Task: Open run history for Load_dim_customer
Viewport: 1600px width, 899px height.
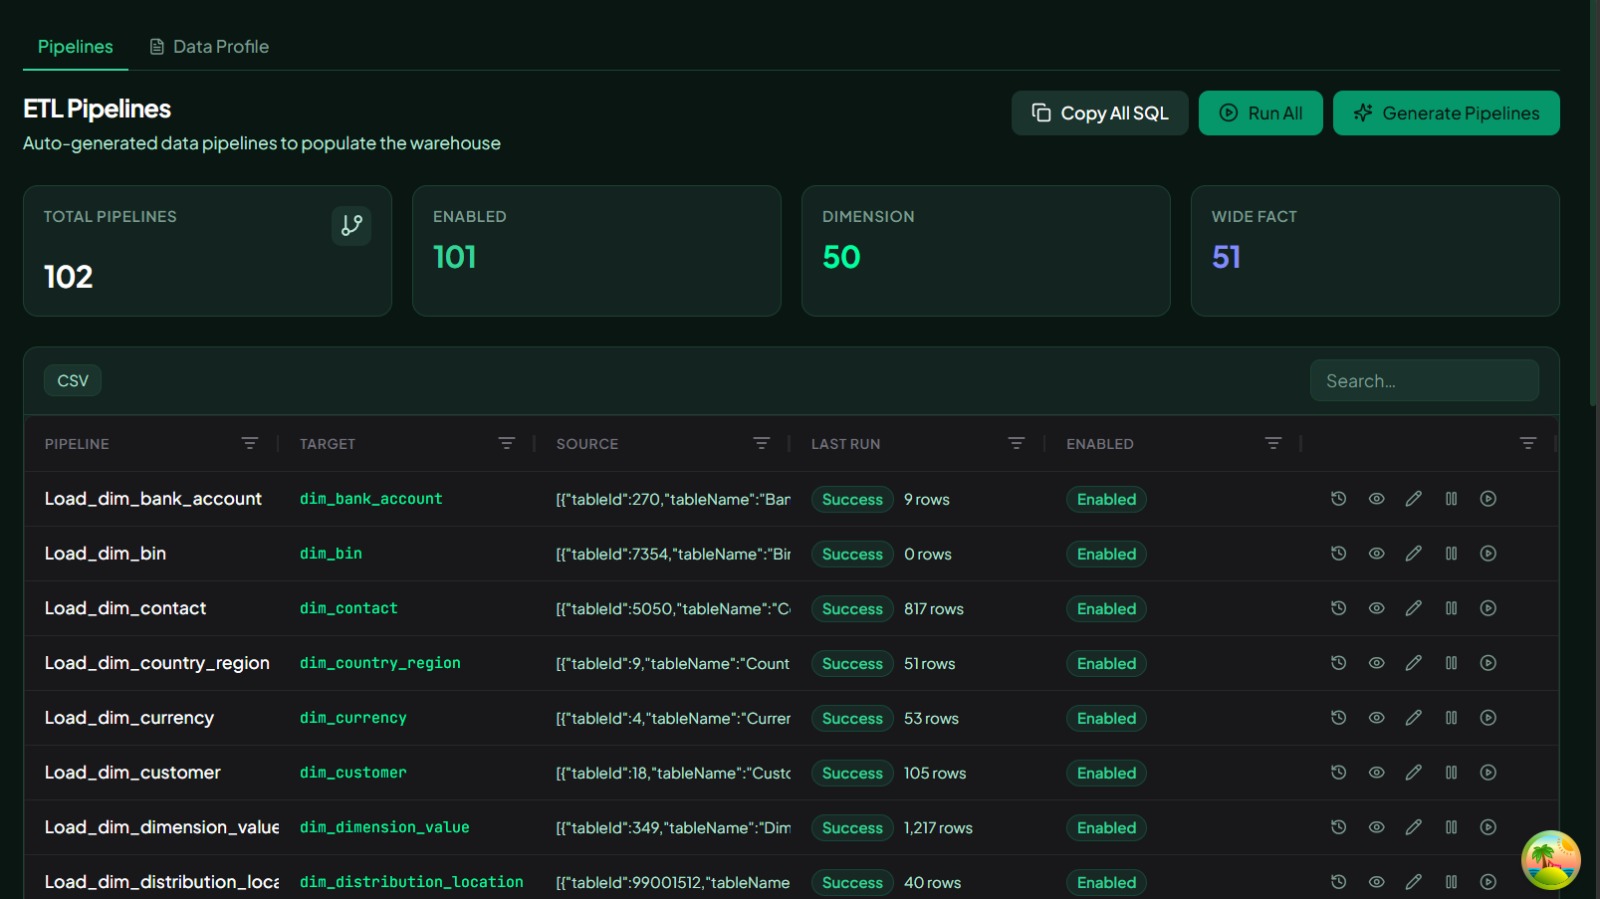Action: point(1338,773)
